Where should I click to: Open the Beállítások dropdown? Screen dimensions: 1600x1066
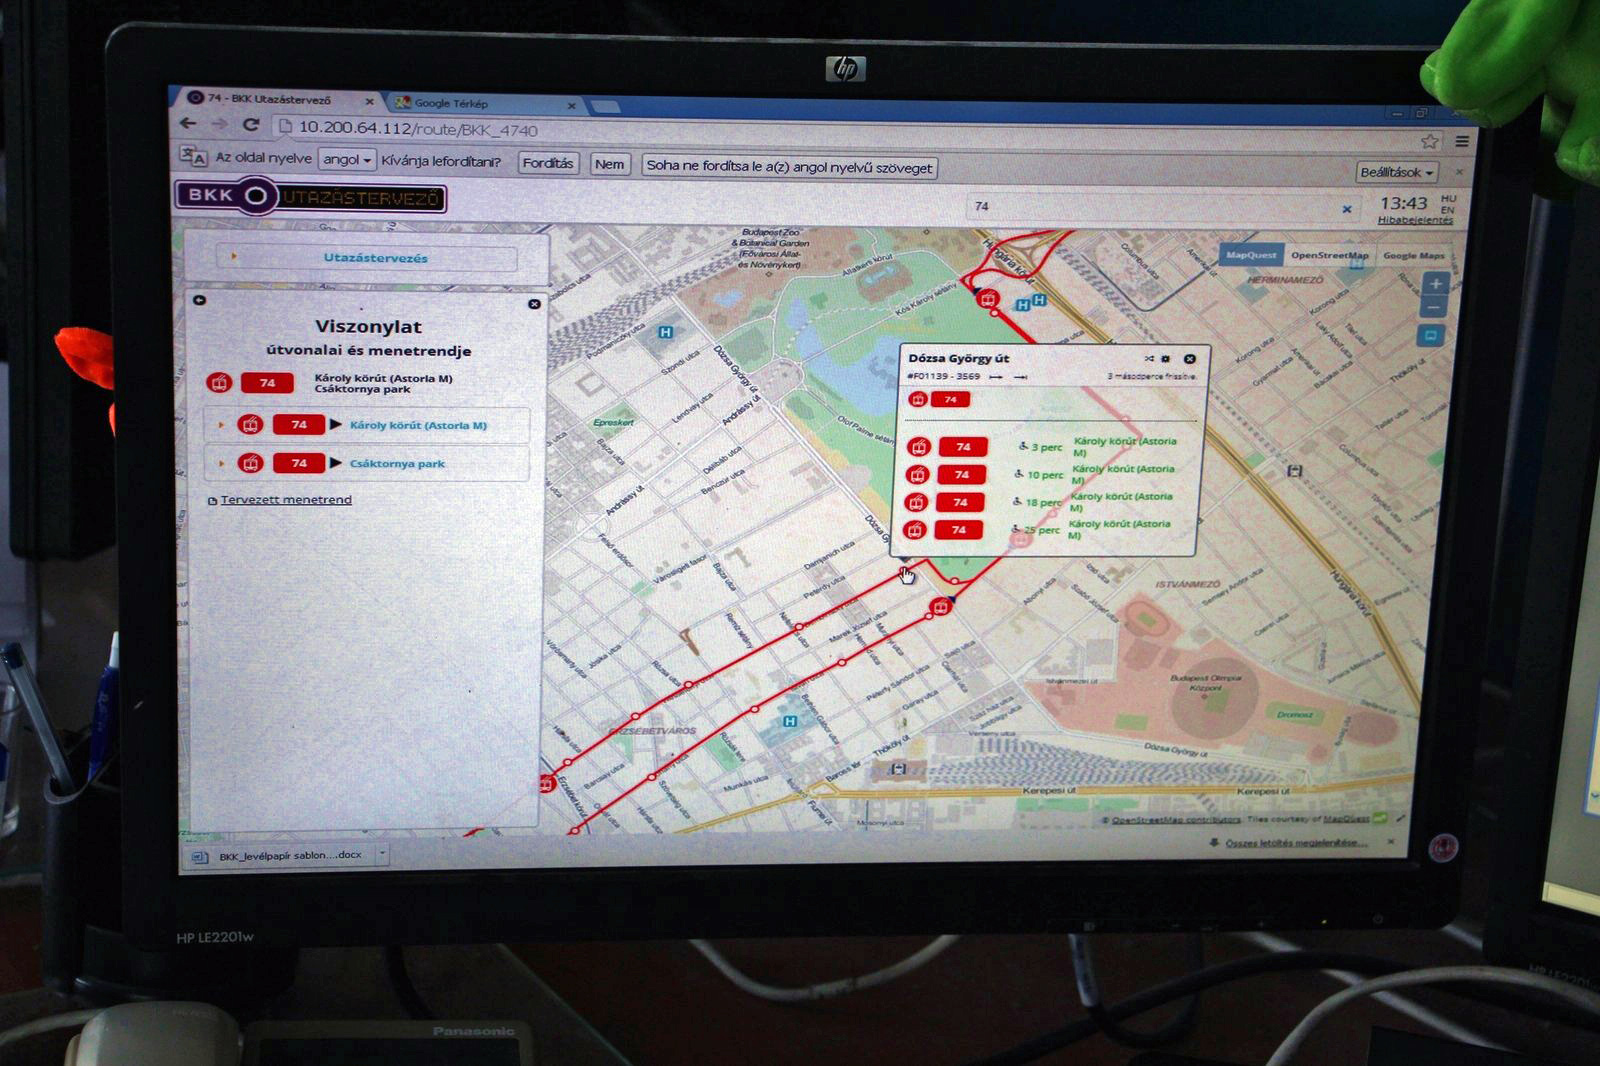click(x=1396, y=172)
